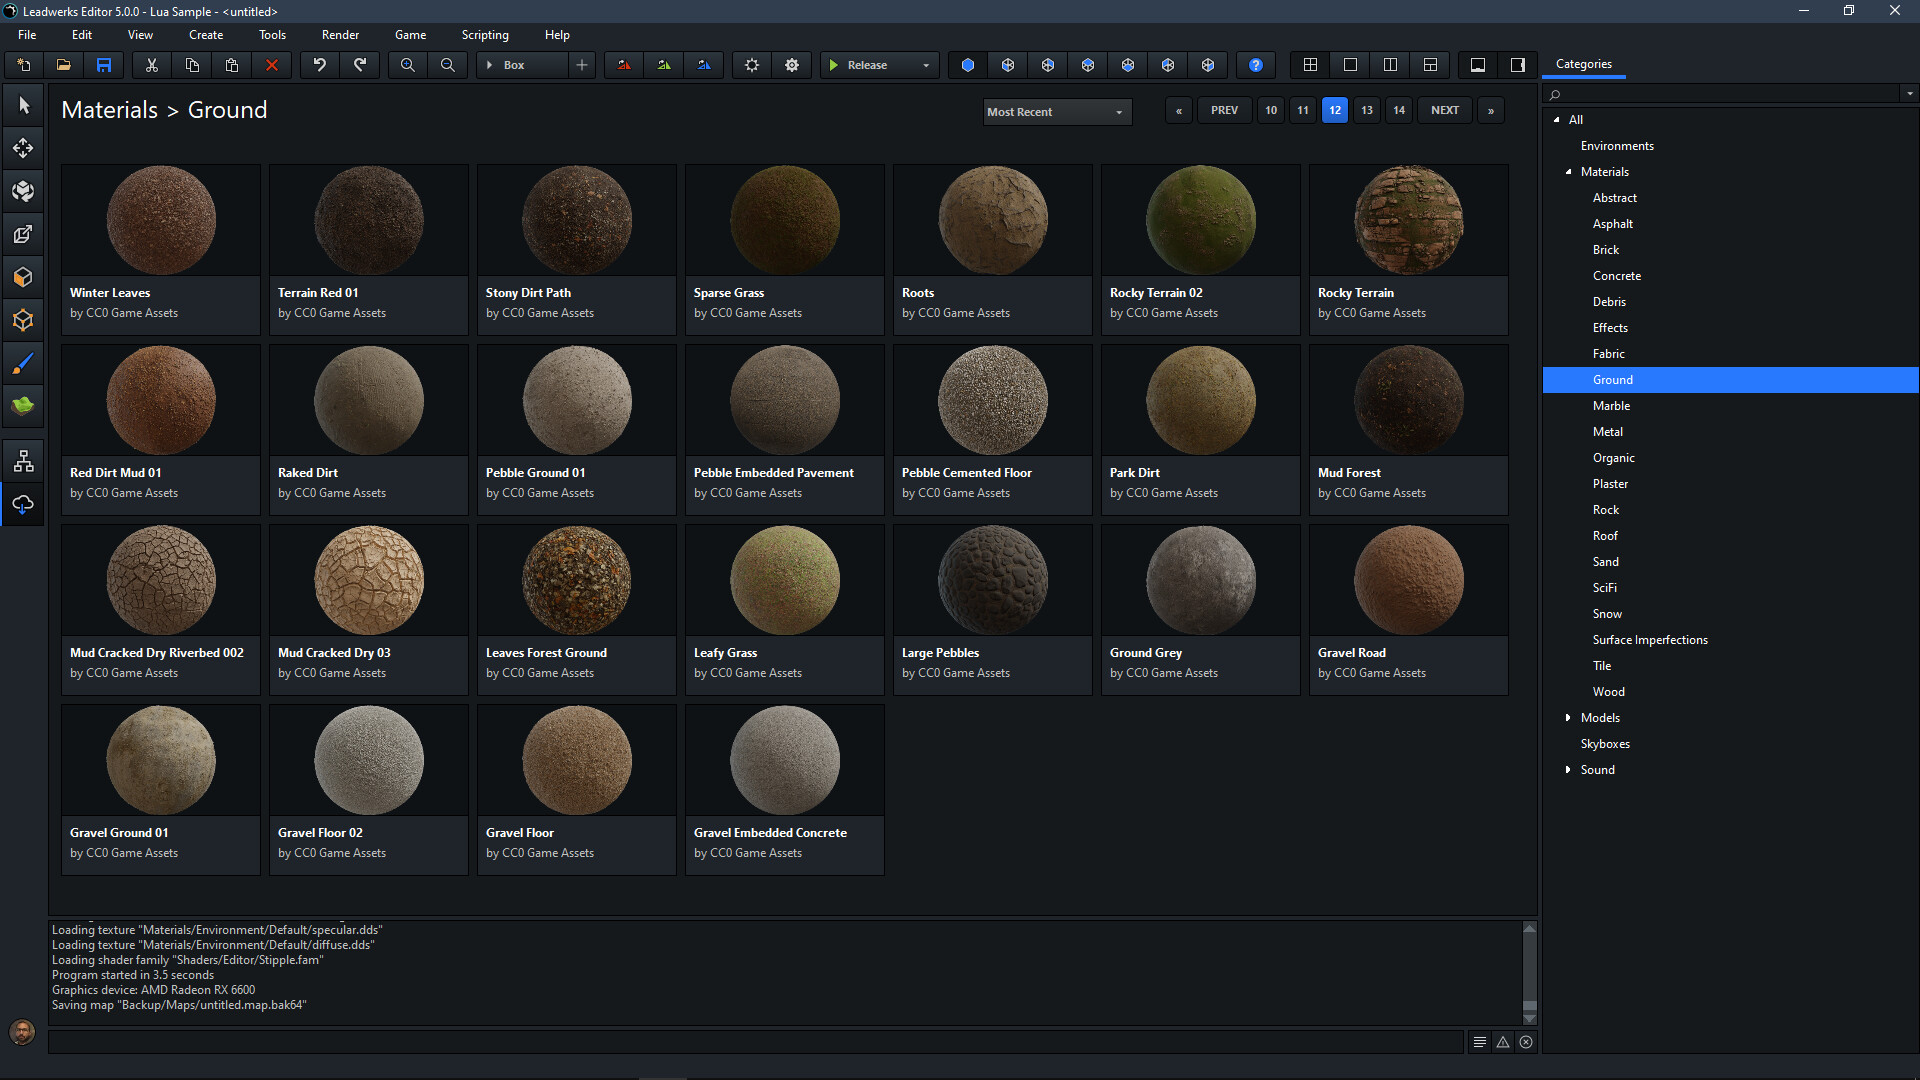Screen dimensions: 1920x1080
Task: Click the NEXT page button
Action: pyautogui.click(x=1444, y=110)
